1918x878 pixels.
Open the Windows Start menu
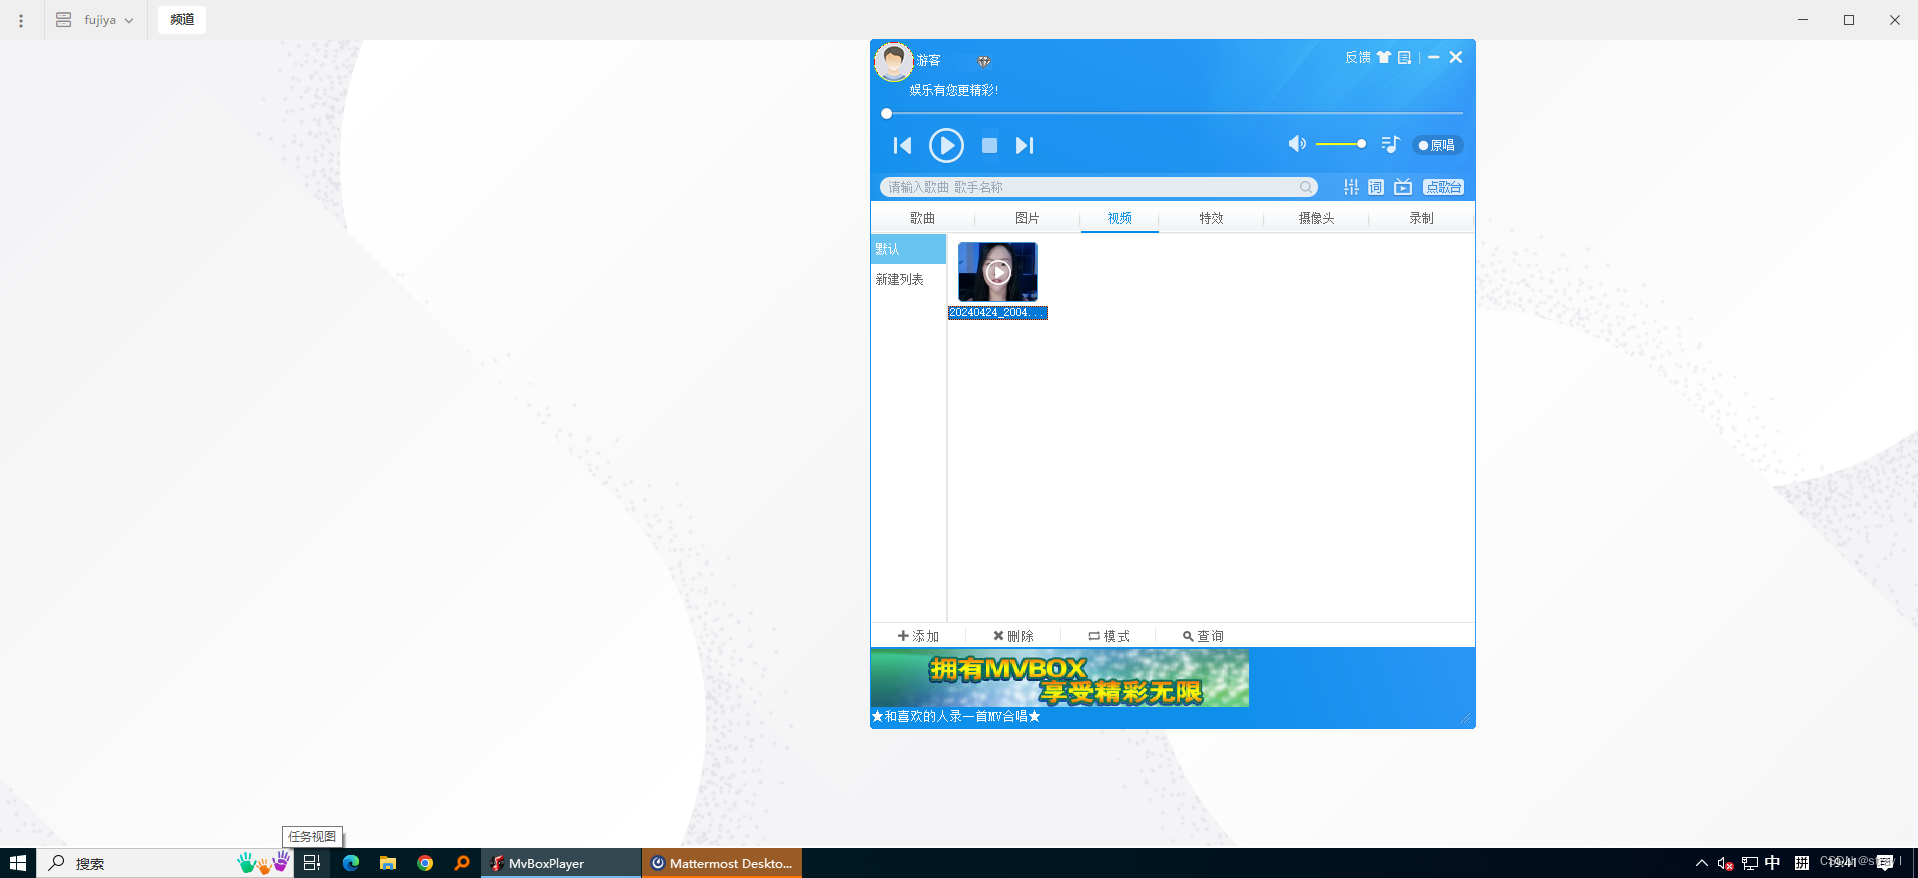[18, 863]
